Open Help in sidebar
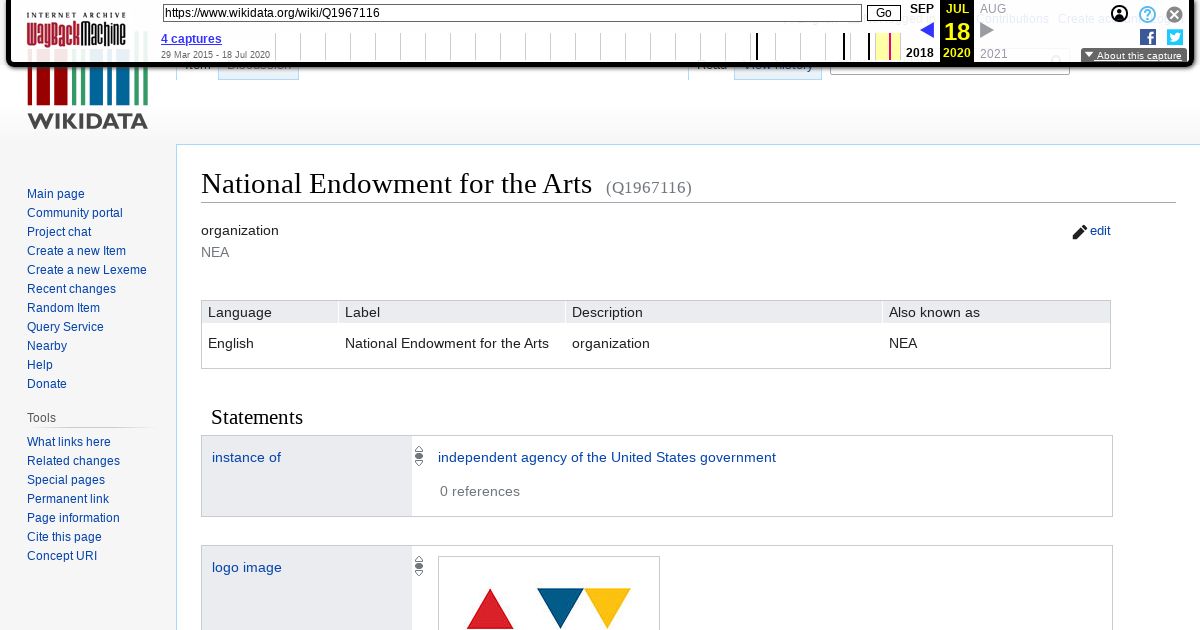Image resolution: width=1200 pixels, height=630 pixels. 40,365
